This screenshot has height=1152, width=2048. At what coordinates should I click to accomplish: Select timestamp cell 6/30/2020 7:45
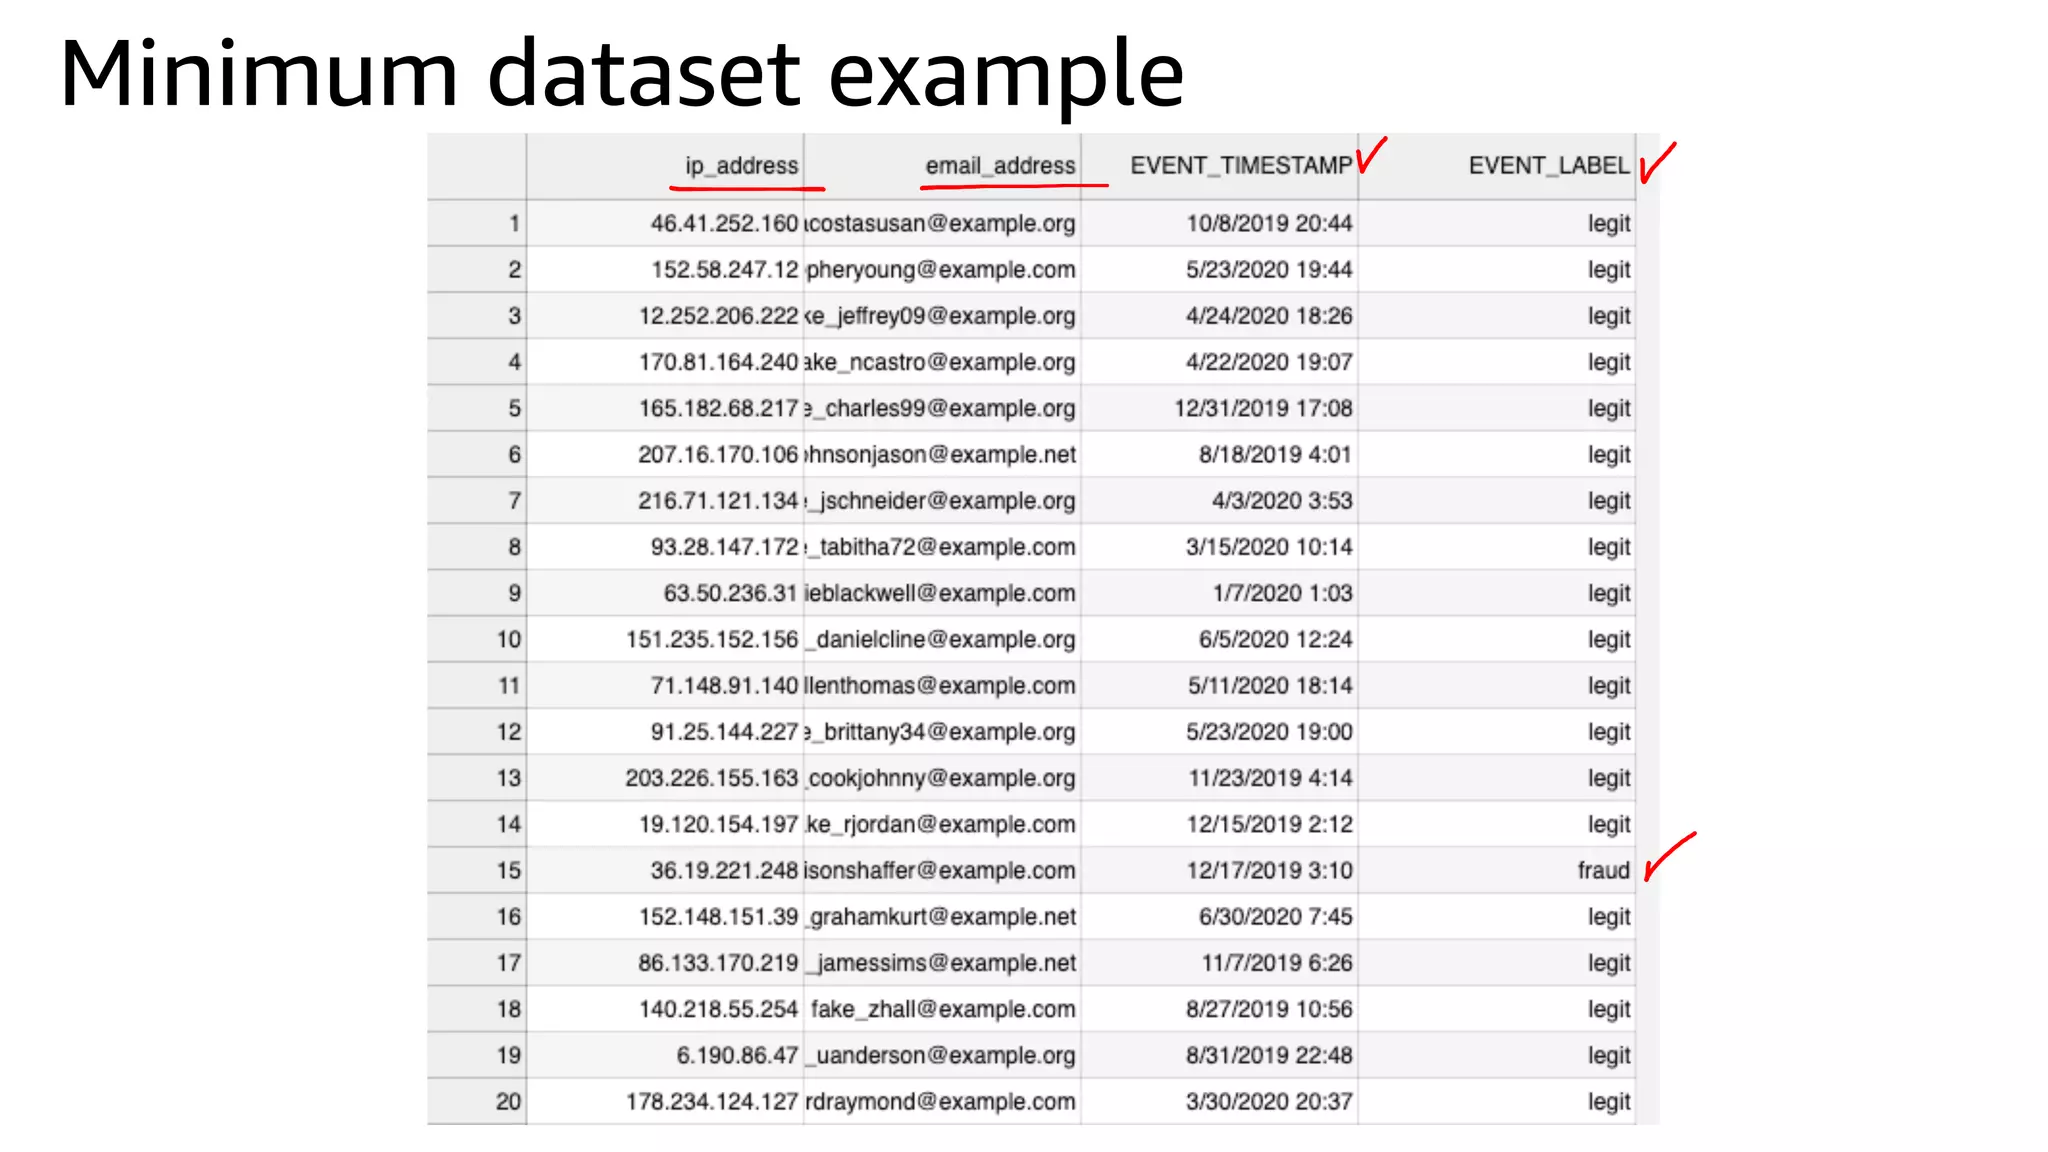1219,916
